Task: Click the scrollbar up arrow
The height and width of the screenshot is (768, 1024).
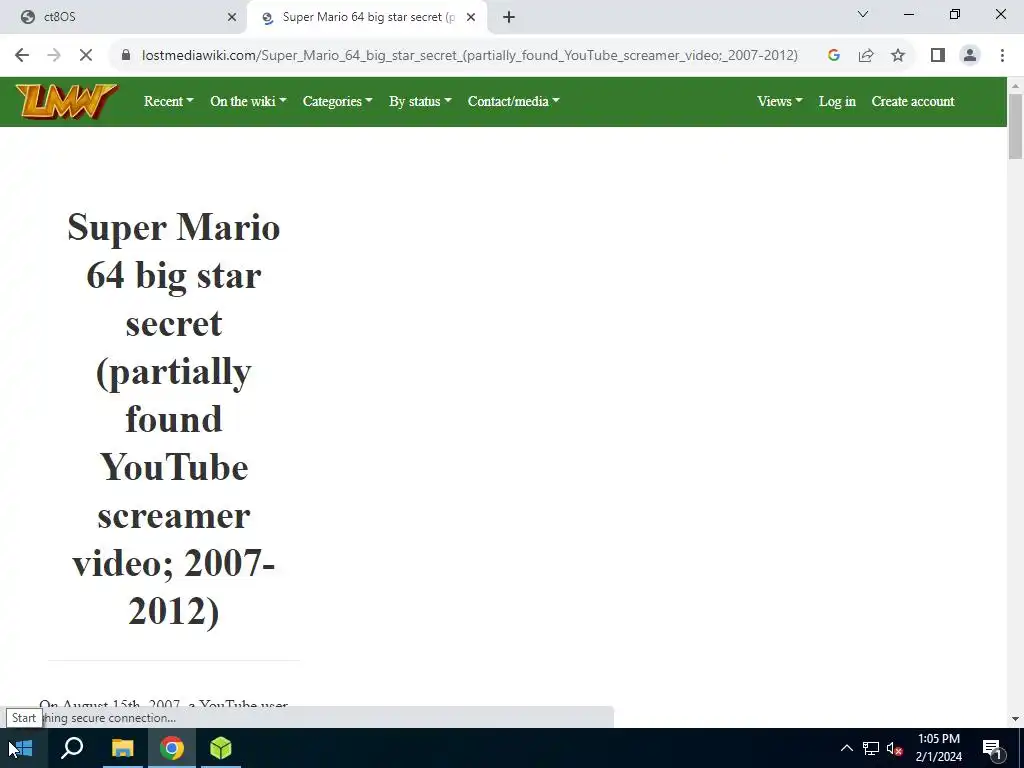Action: tap(1015, 86)
